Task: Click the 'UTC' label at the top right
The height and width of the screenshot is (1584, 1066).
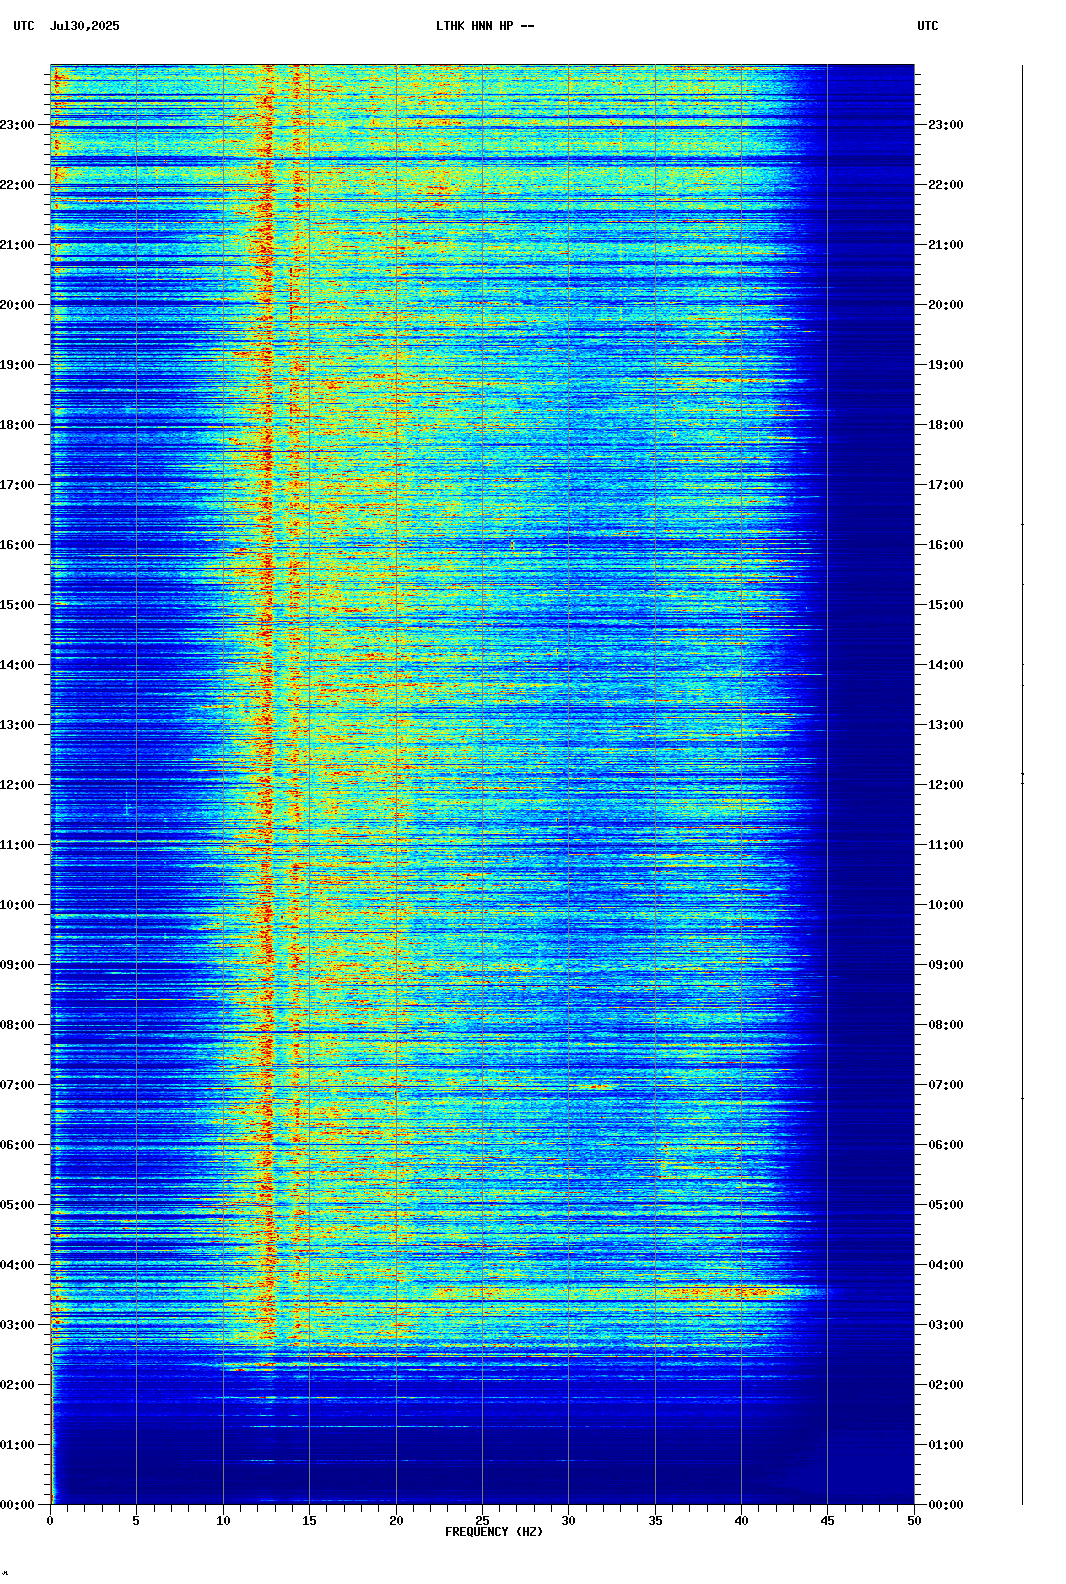Action: click(x=928, y=26)
